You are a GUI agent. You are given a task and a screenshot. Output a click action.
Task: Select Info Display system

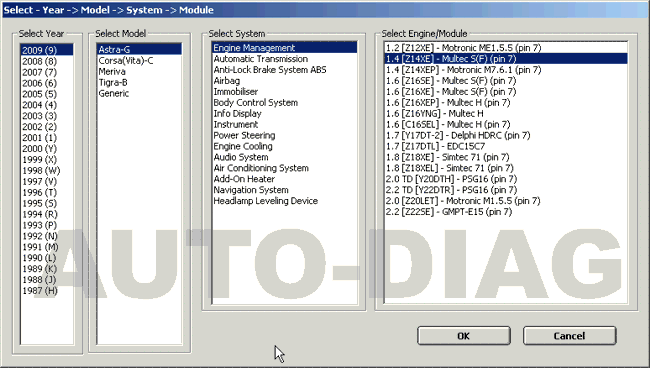tap(284, 113)
